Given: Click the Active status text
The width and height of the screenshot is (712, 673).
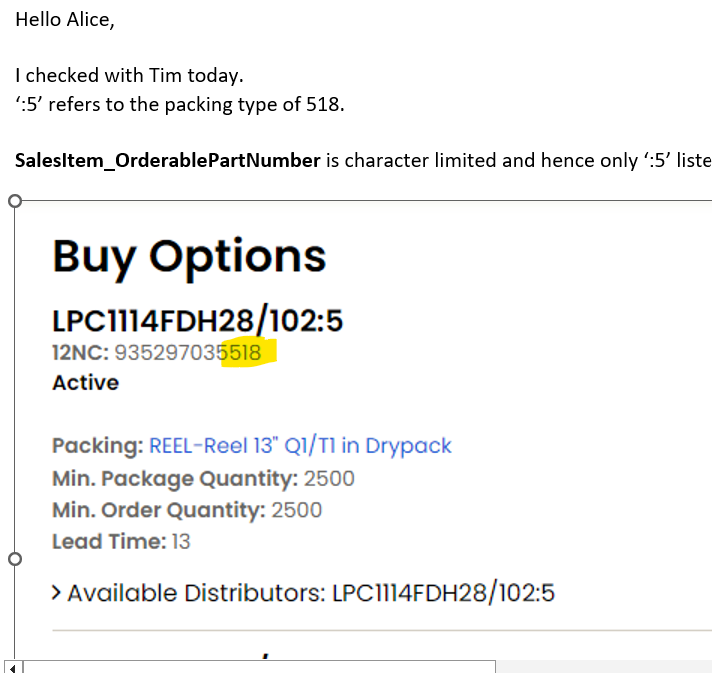Looking at the screenshot, I should 85,383.
